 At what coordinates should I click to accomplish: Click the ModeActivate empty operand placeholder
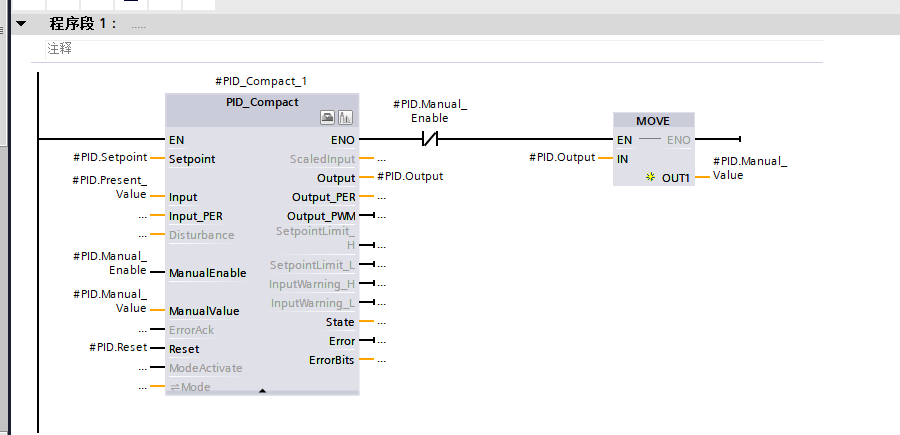pyautogui.click(x=143, y=368)
